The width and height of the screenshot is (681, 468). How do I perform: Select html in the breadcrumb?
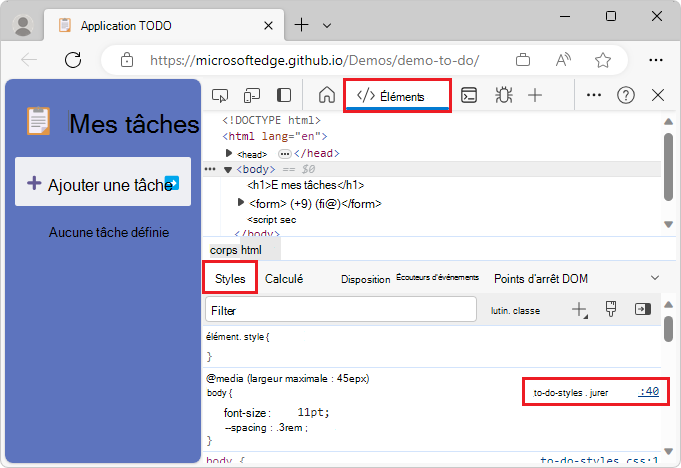click(x=251, y=250)
